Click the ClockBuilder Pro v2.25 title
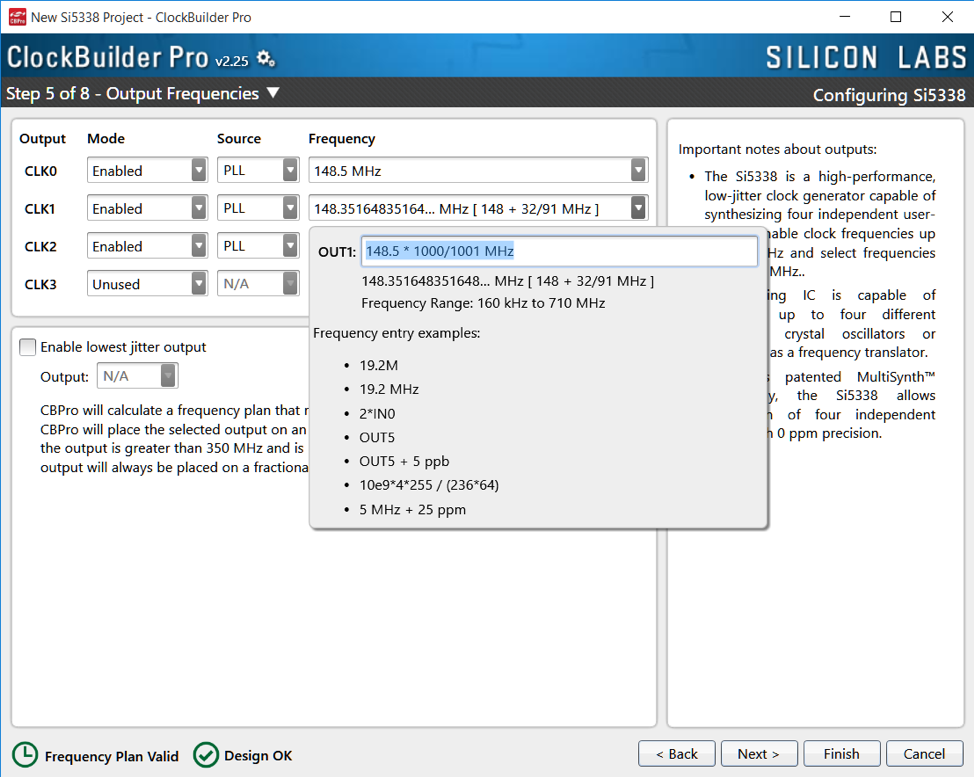Screen dimensions: 974x777 (x=127, y=58)
